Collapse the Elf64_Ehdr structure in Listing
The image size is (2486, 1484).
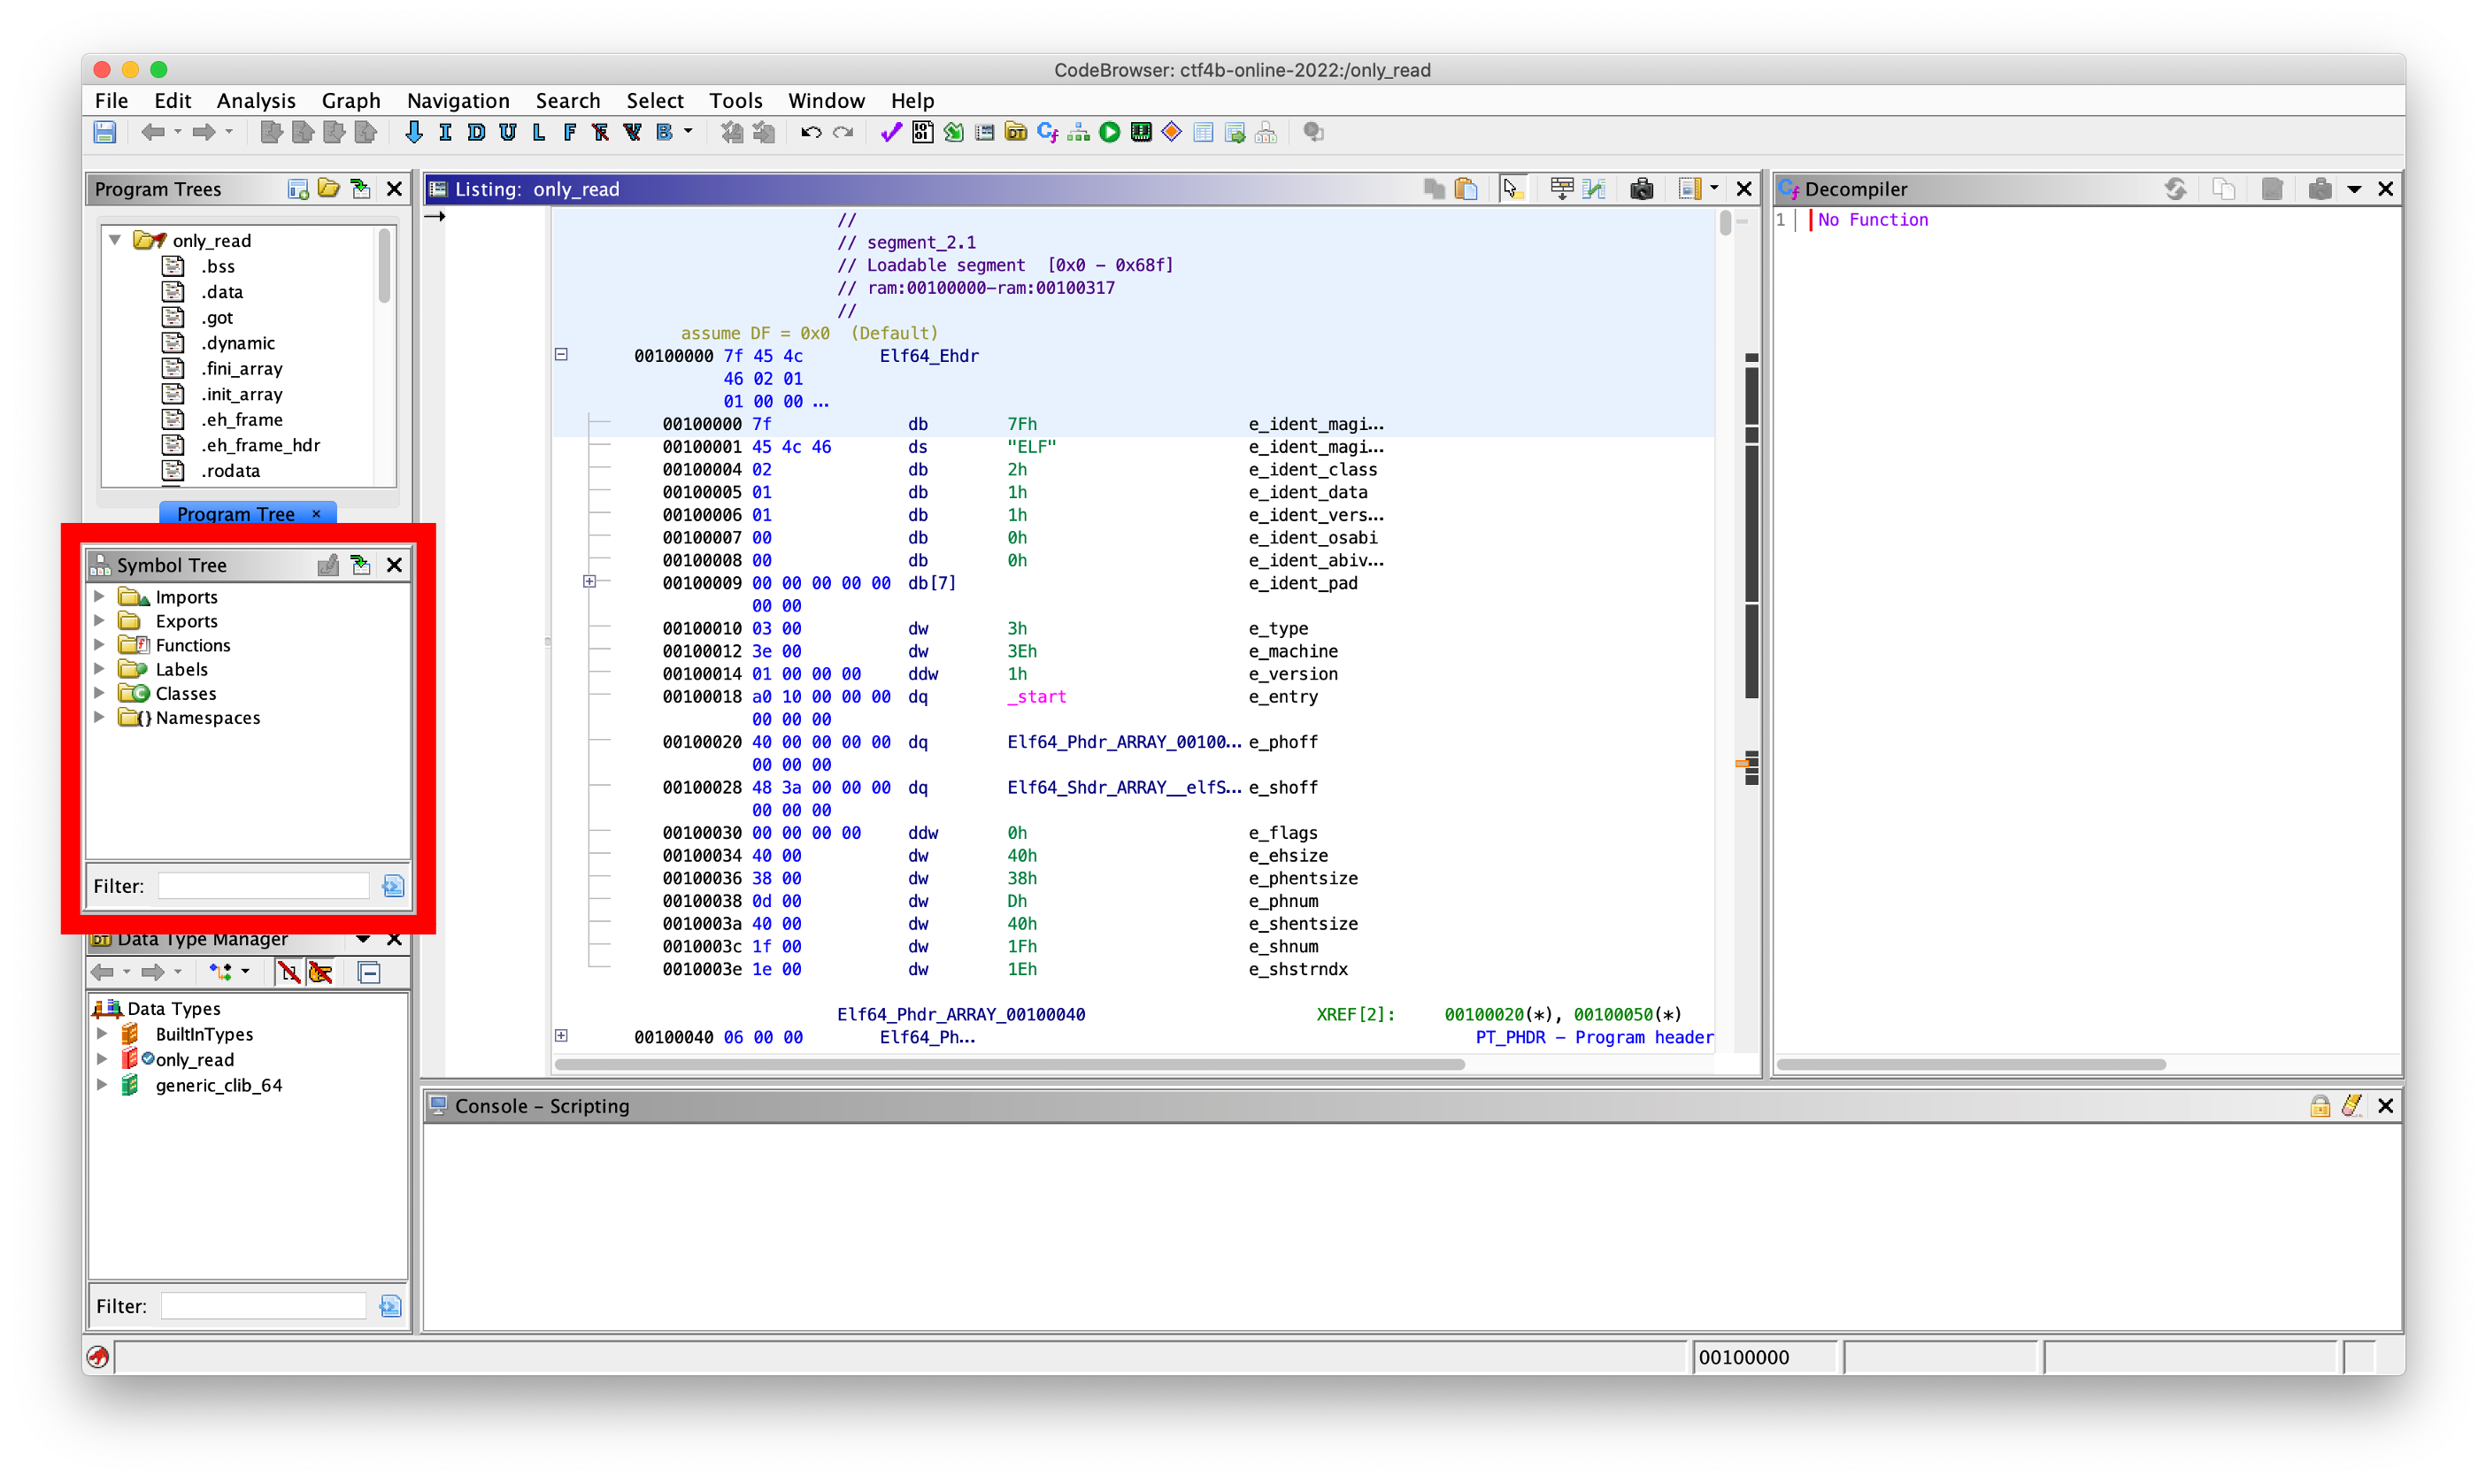[561, 354]
